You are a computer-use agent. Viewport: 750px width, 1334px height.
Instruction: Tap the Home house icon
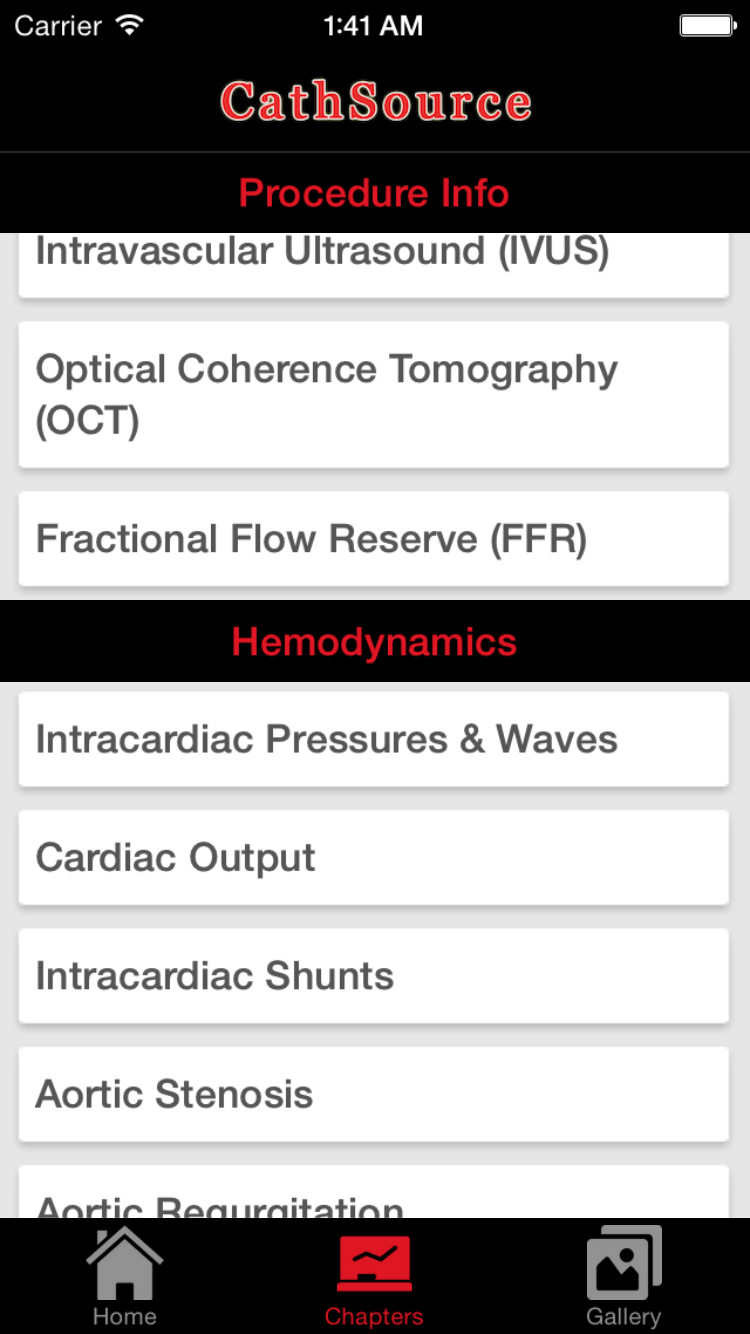pos(124,1263)
